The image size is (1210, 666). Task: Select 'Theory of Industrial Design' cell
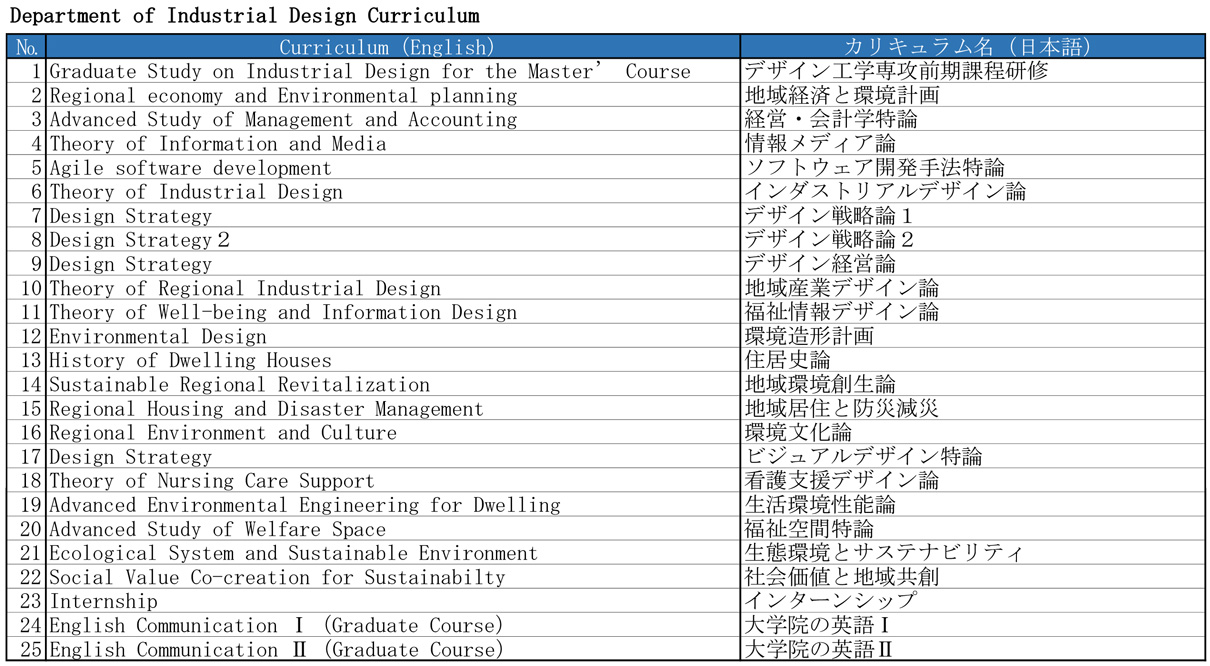point(393,191)
